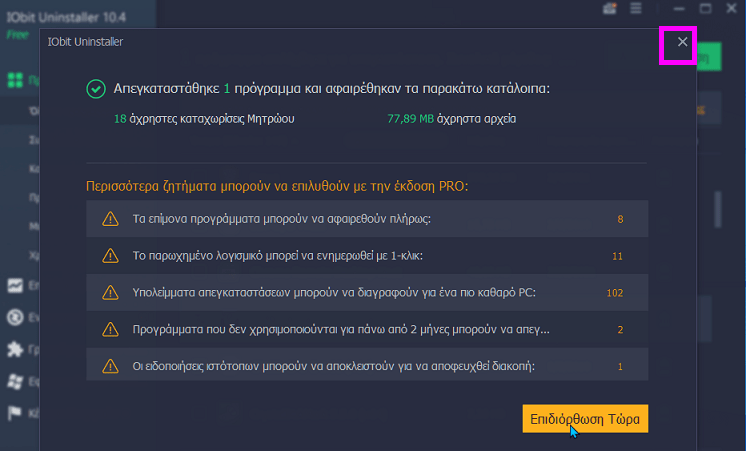
Task: Close the main IObit Uninstaller 10.4 window
Action: coord(732,8)
